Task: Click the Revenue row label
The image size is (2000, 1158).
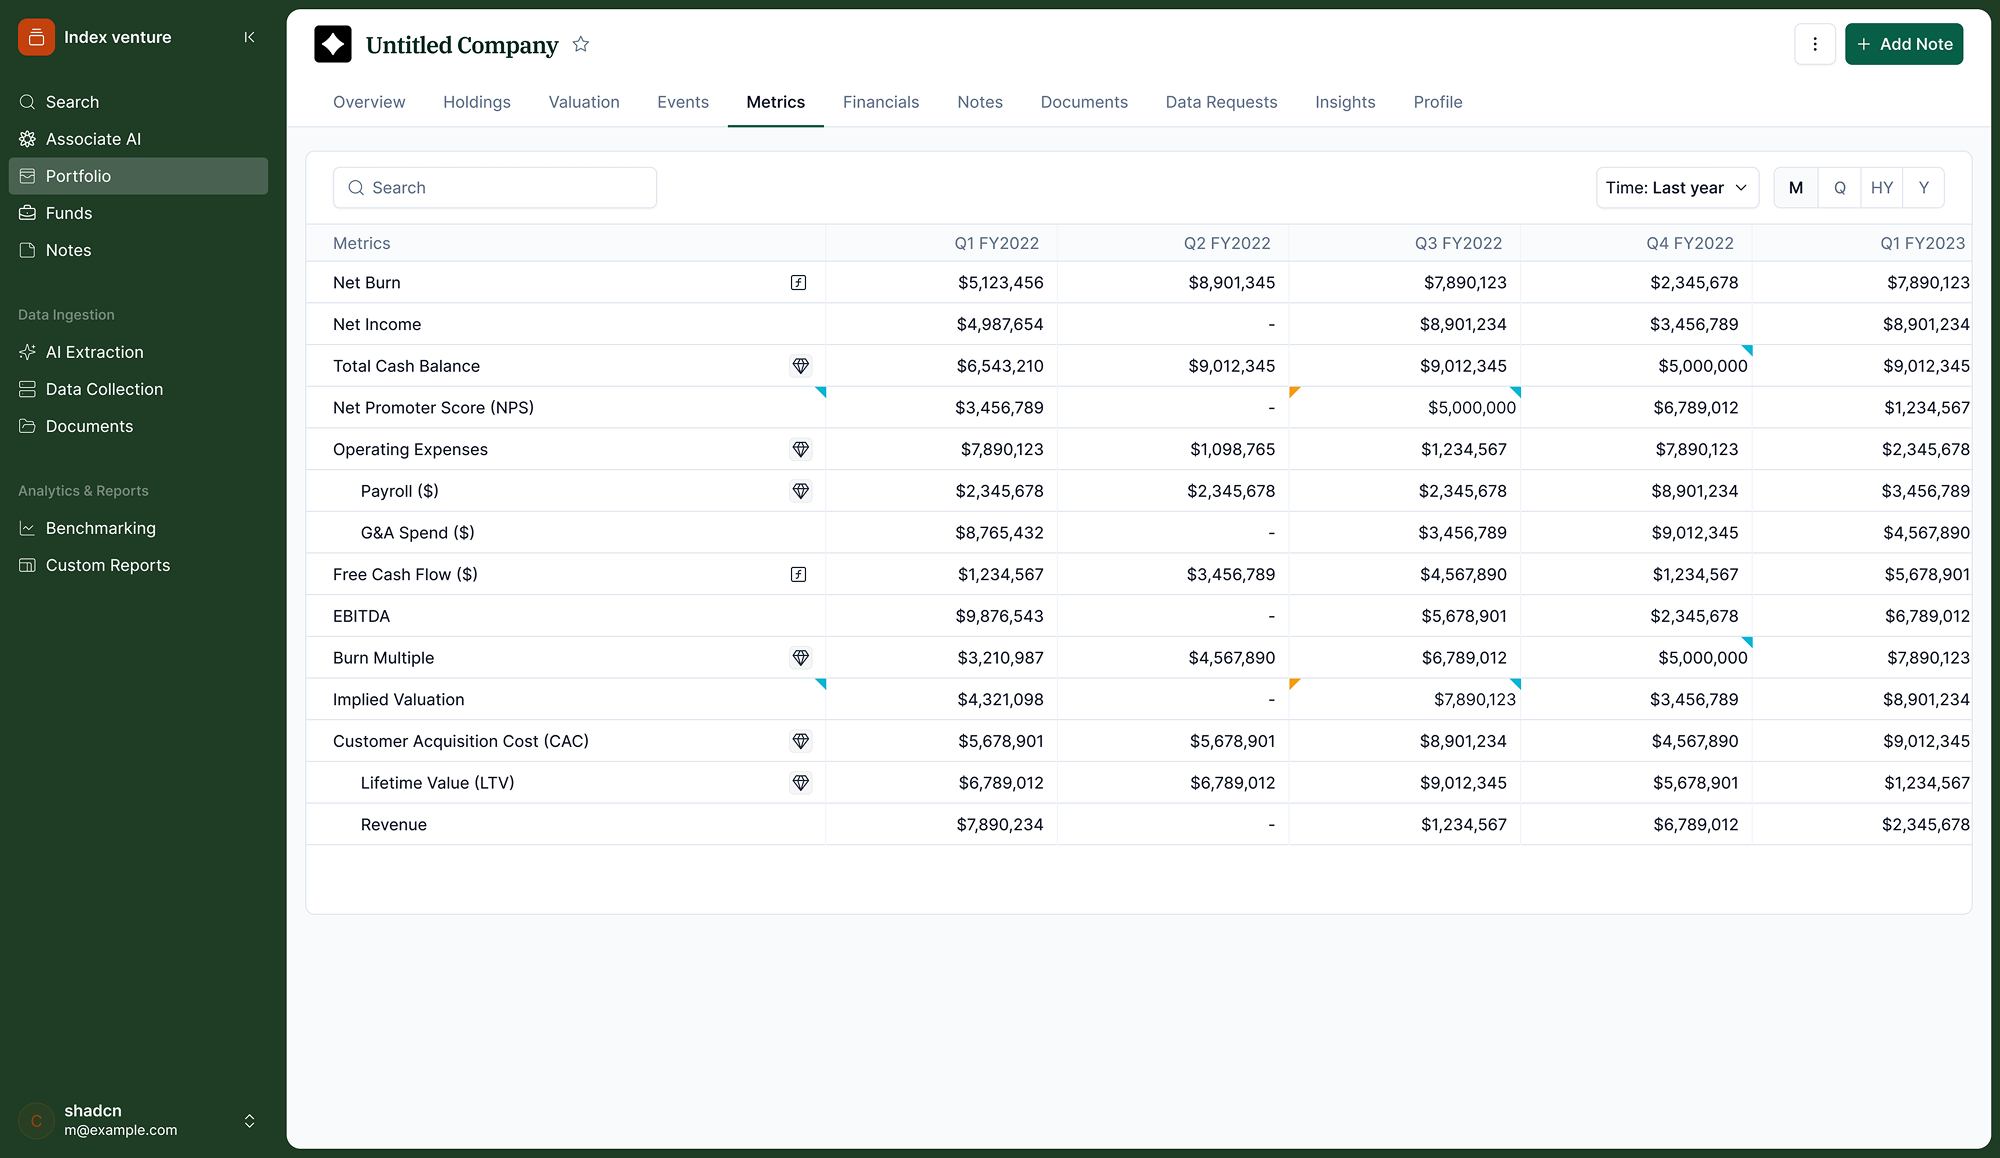Action: [393, 825]
